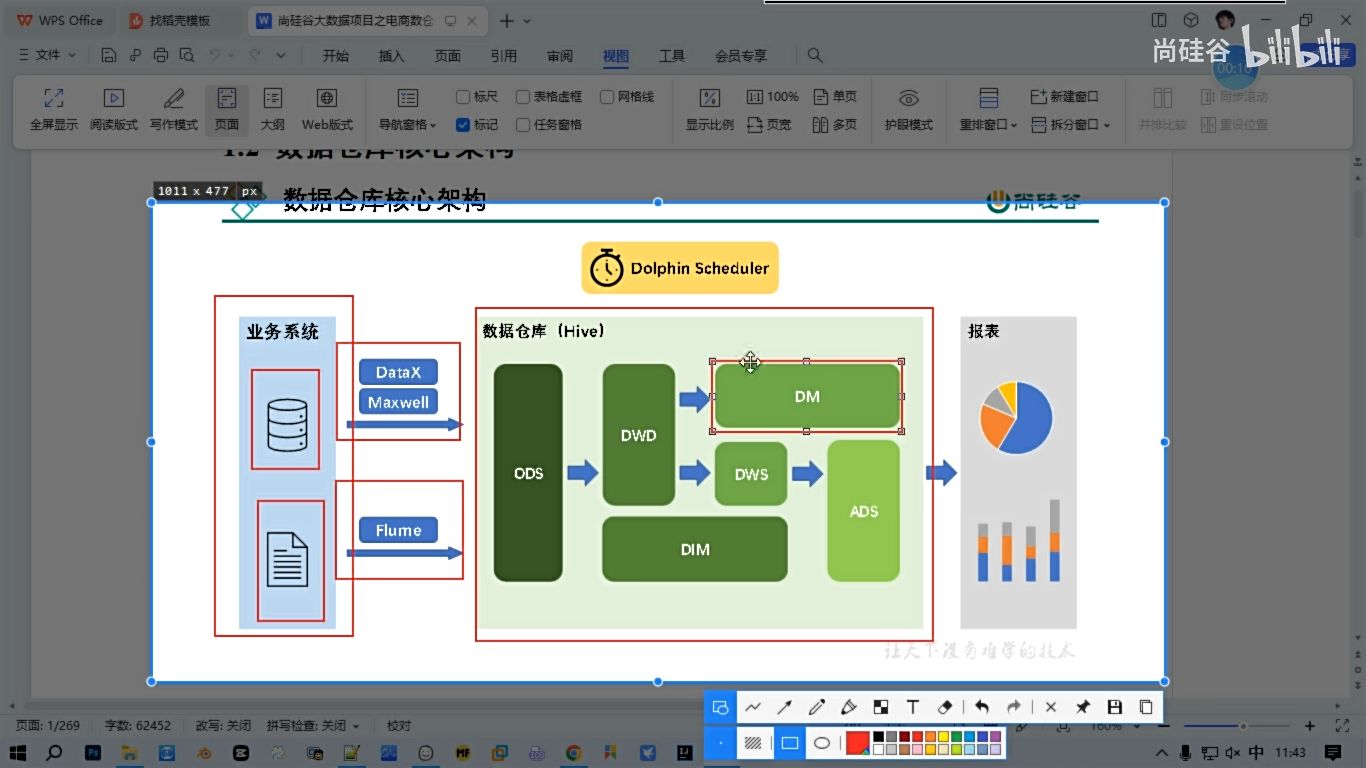Enable writing mode
1366x768 pixels.
pos(174,110)
